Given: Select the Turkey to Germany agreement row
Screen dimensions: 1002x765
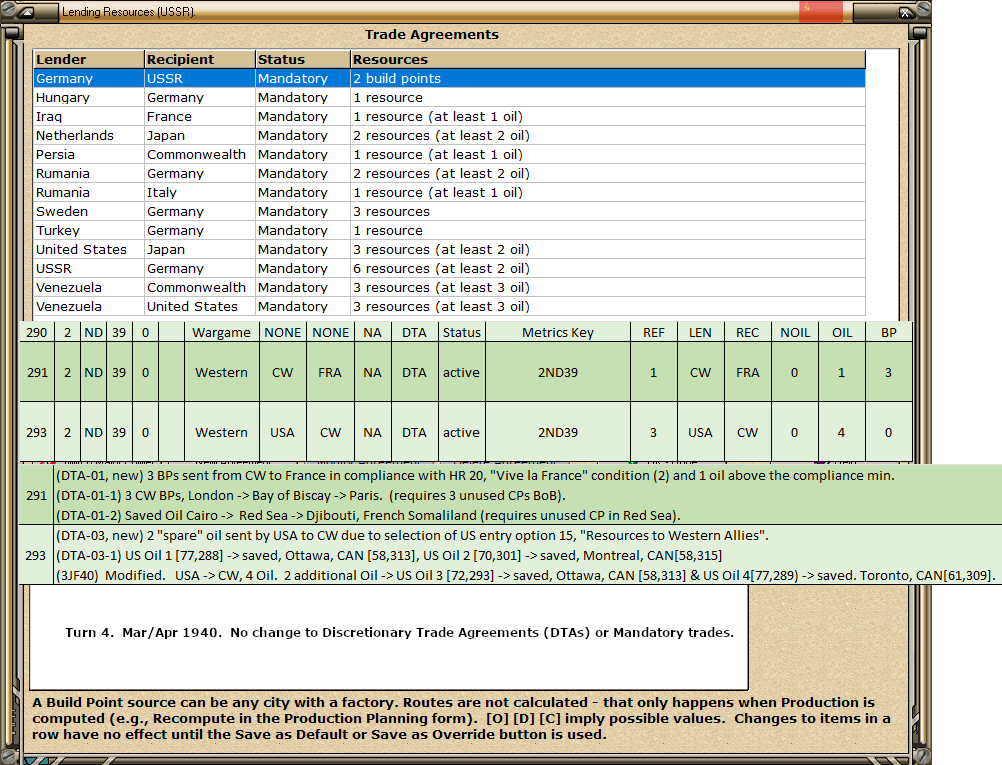Looking at the screenshot, I should click(449, 231).
